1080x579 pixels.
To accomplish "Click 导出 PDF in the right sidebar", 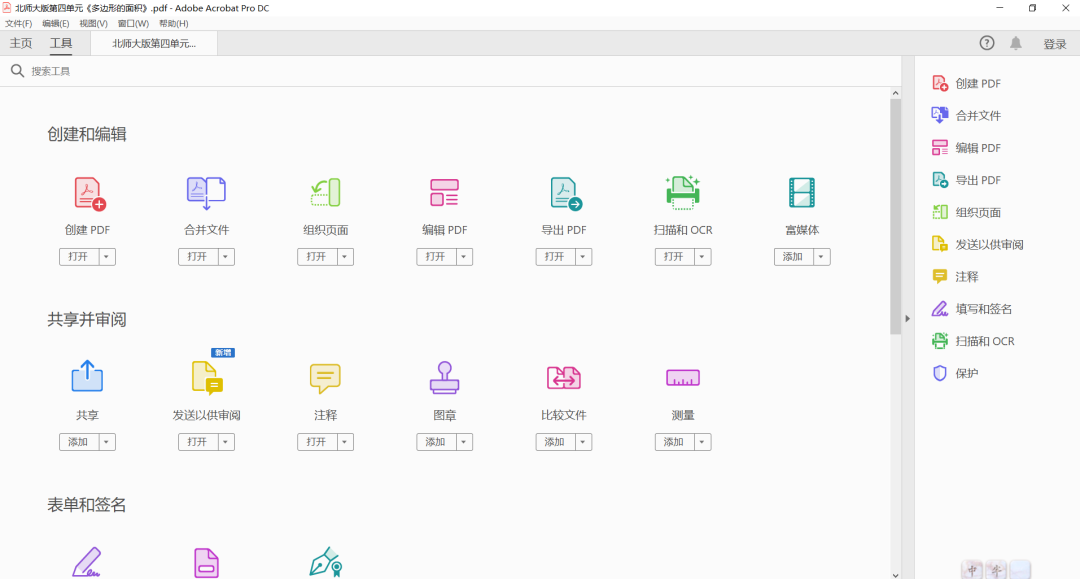I will [x=966, y=180].
